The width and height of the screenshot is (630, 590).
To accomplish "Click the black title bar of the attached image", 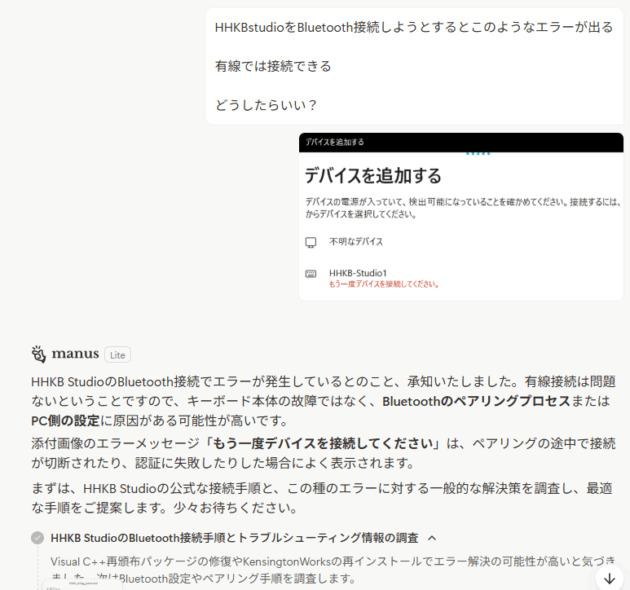I will pos(460,142).
